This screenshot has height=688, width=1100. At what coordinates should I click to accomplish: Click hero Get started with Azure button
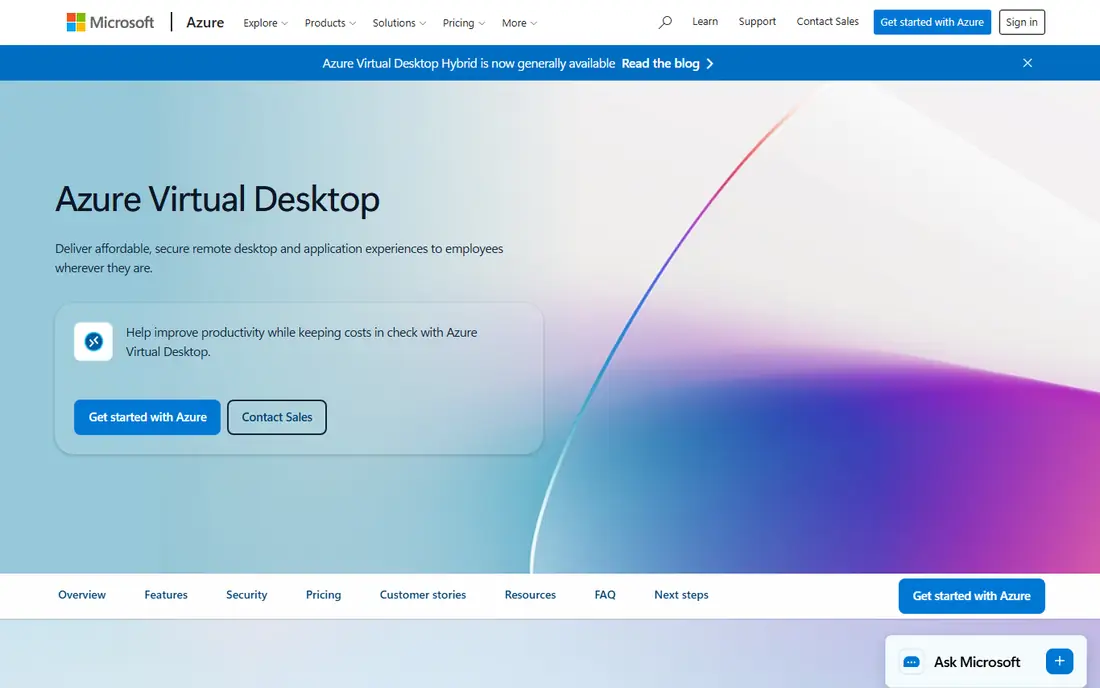(x=147, y=417)
